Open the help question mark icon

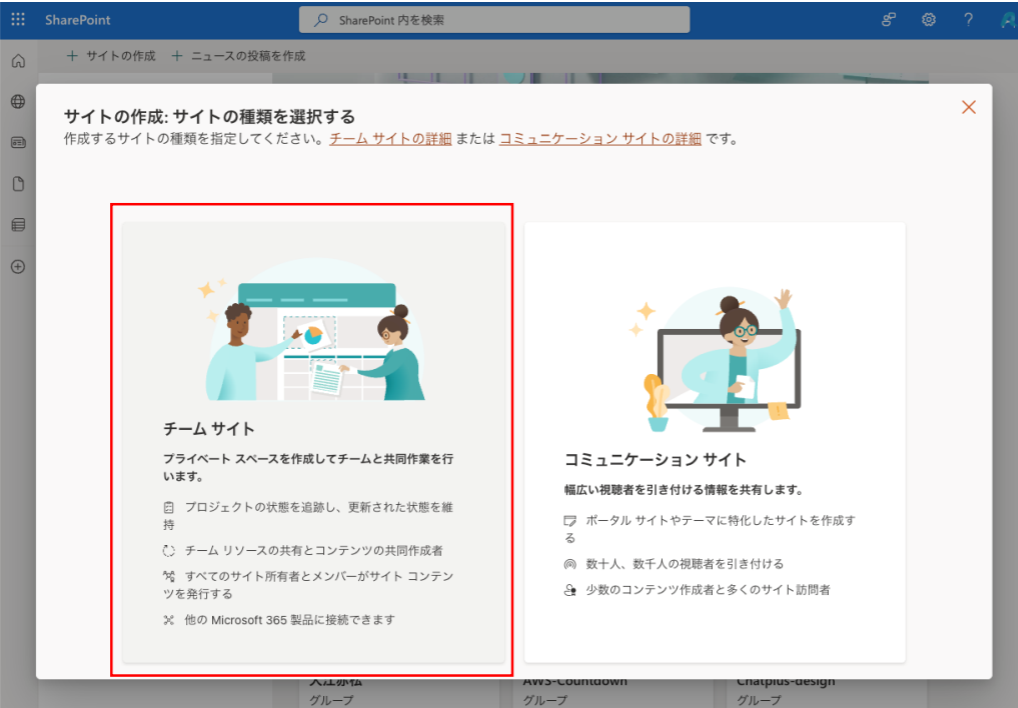(968, 19)
